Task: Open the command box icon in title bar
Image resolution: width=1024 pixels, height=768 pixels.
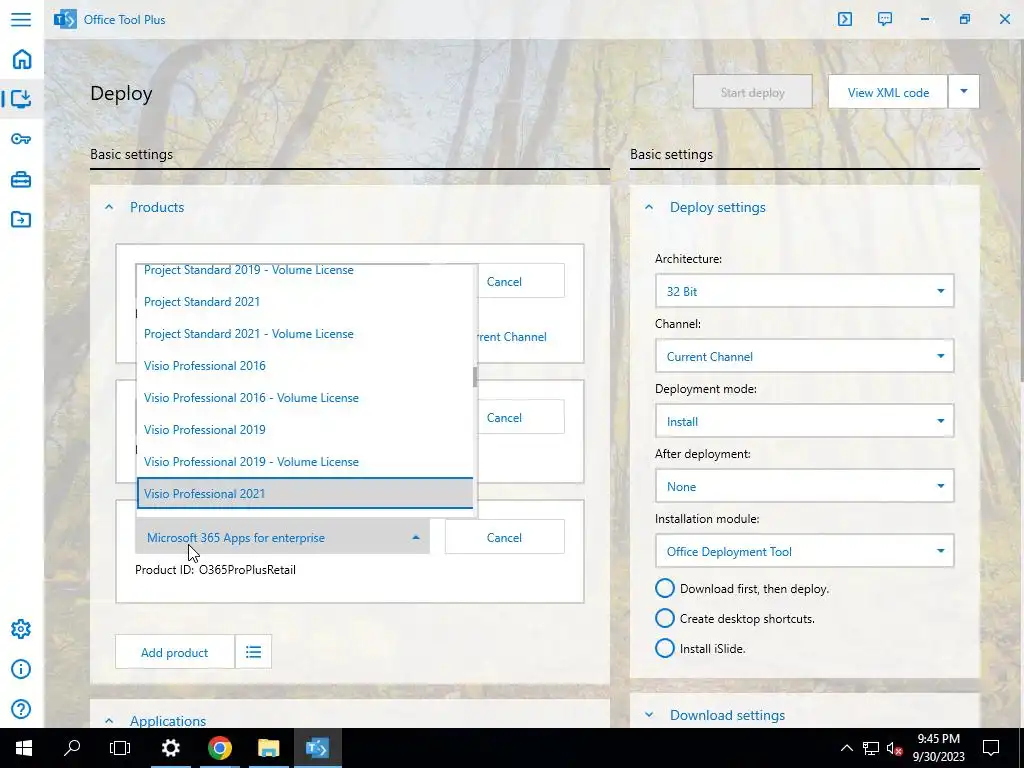Action: point(844,19)
